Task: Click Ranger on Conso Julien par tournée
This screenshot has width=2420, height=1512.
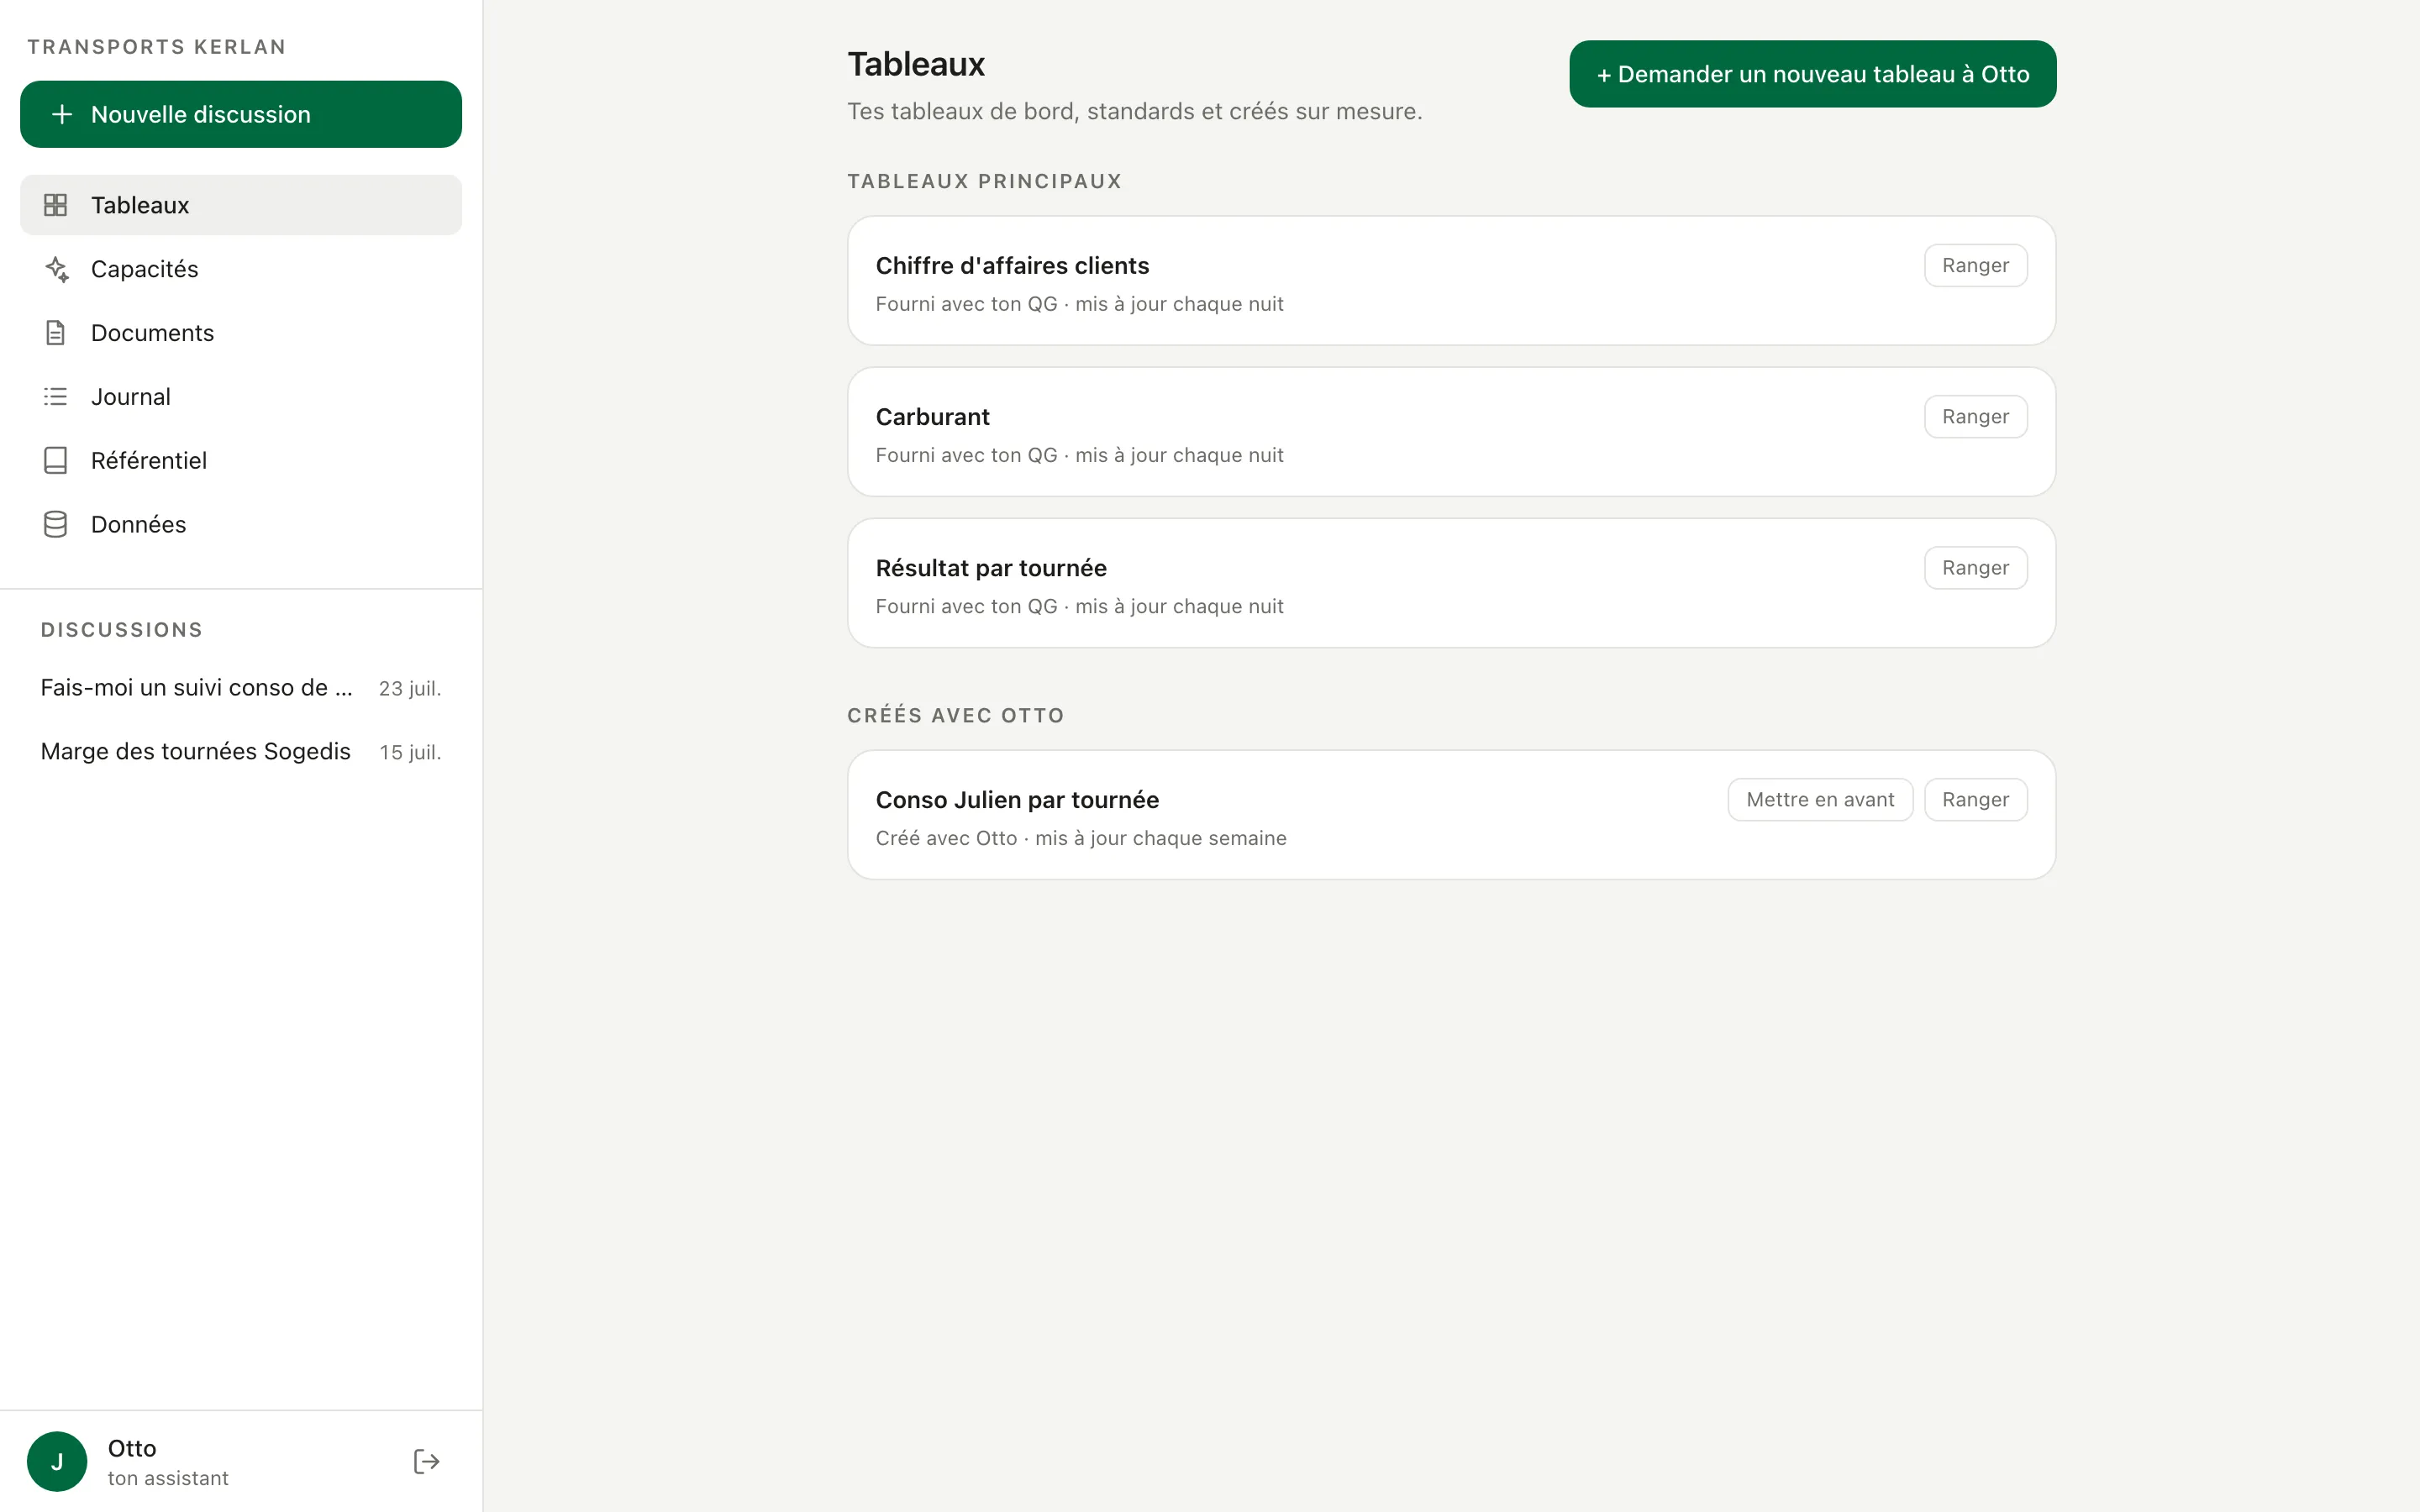Action: coord(1975,800)
